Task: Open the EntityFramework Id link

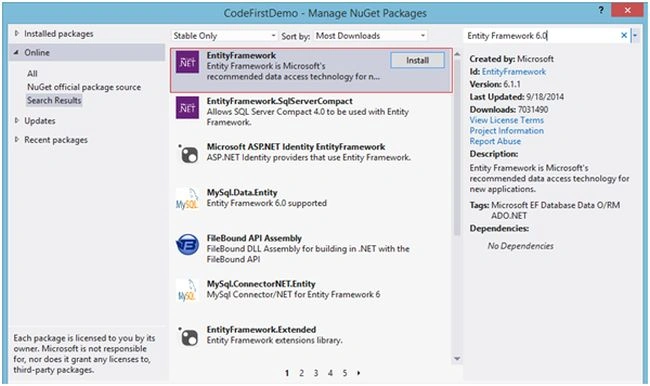Action: [514, 72]
